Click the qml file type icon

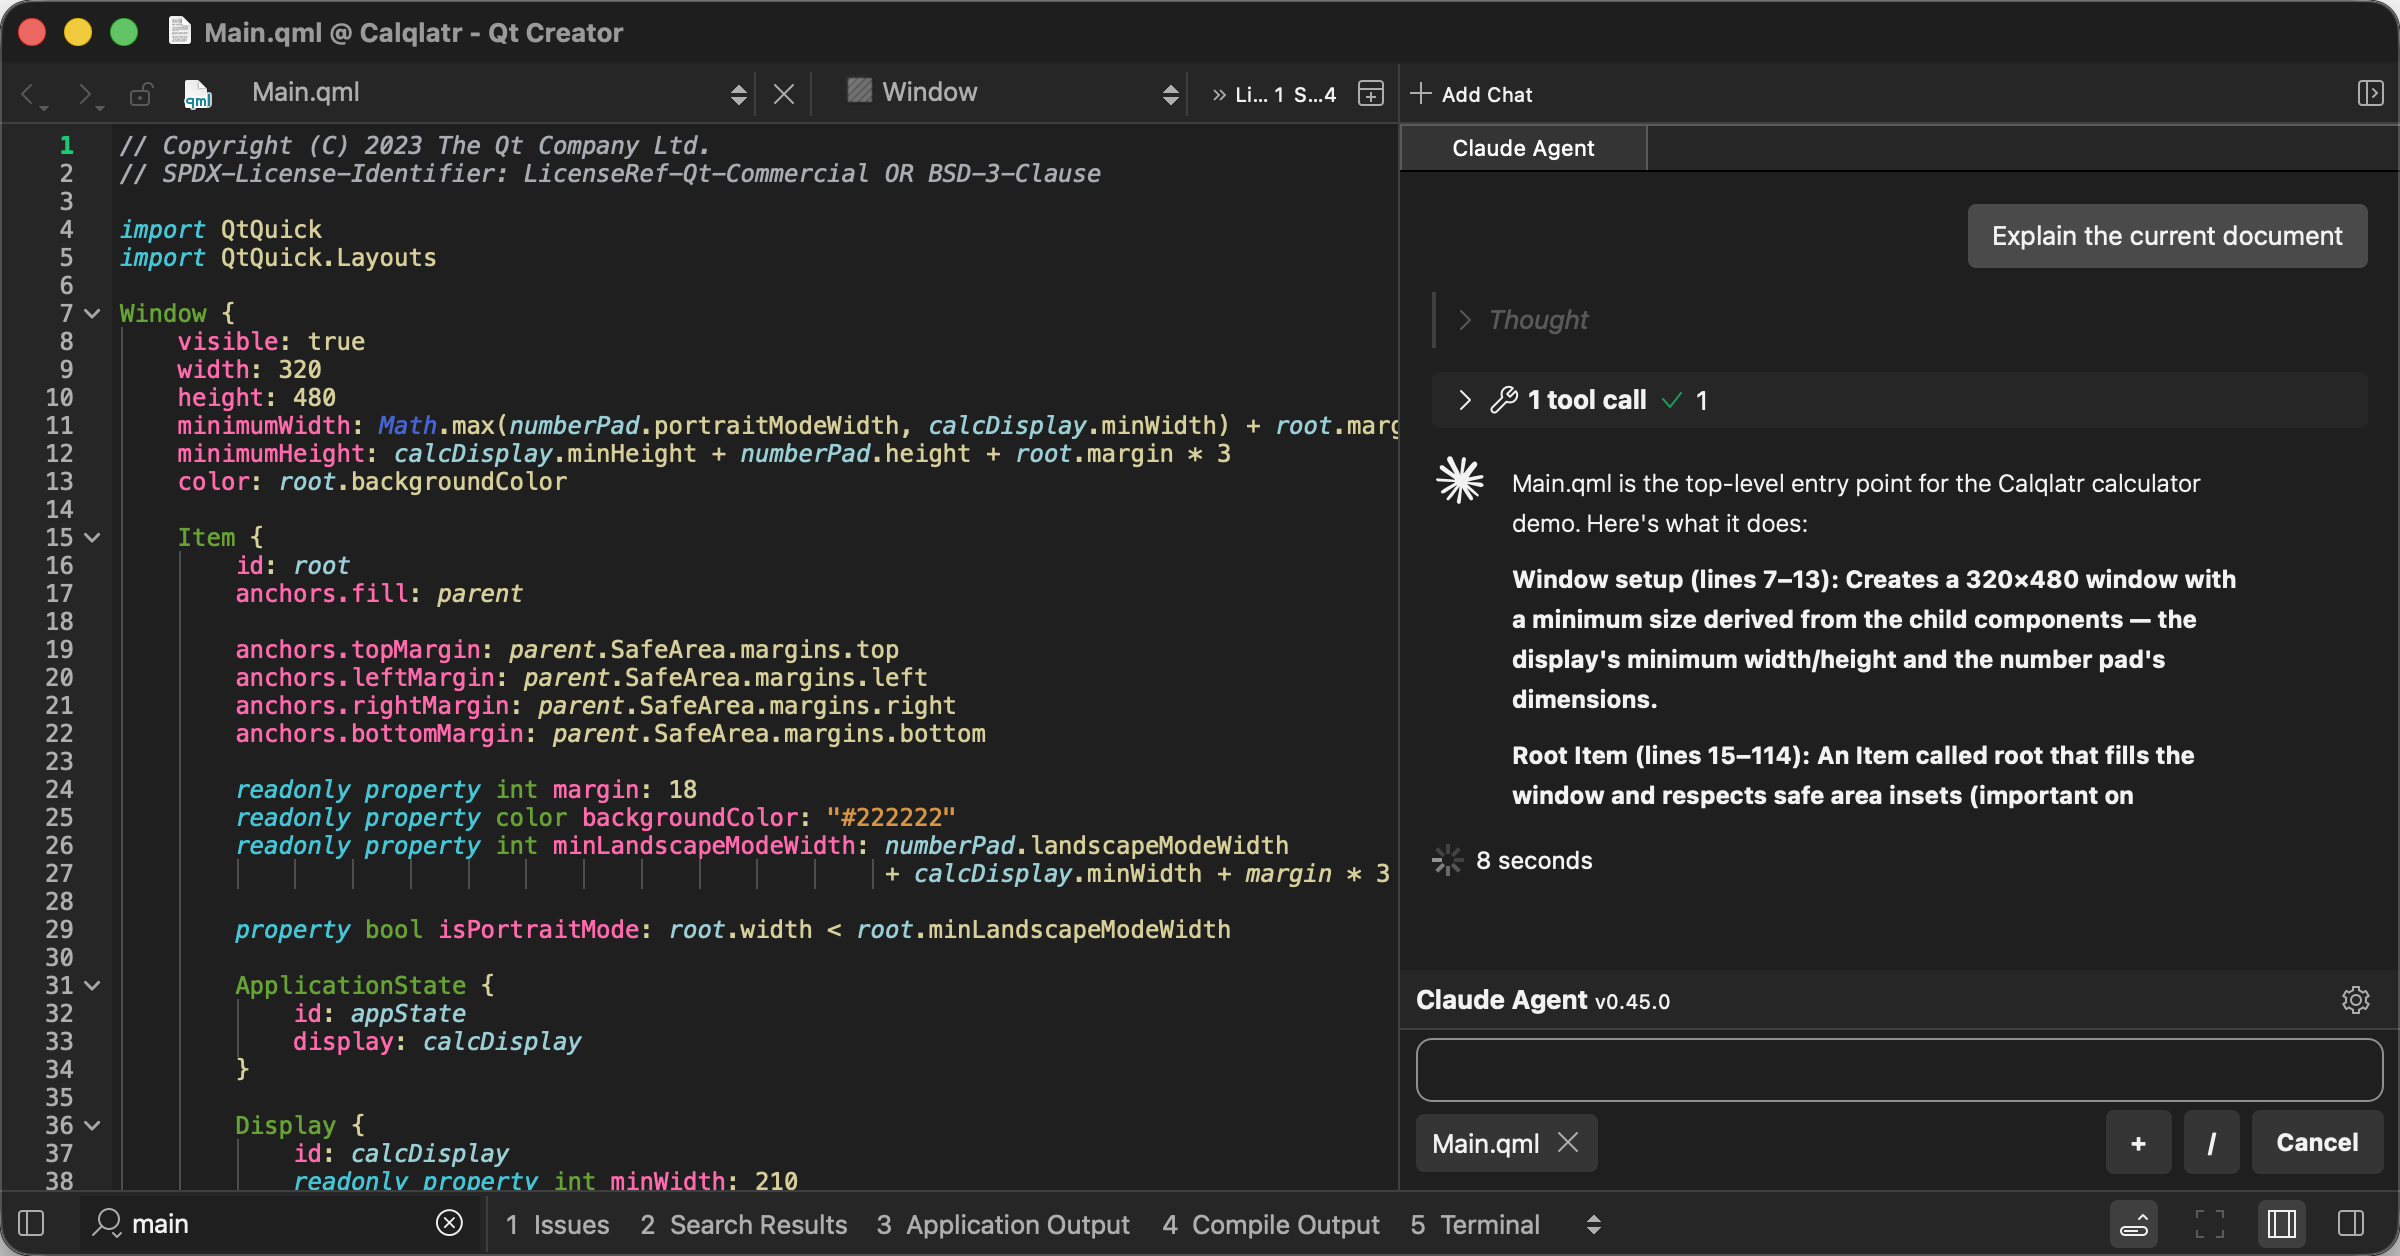[x=198, y=94]
